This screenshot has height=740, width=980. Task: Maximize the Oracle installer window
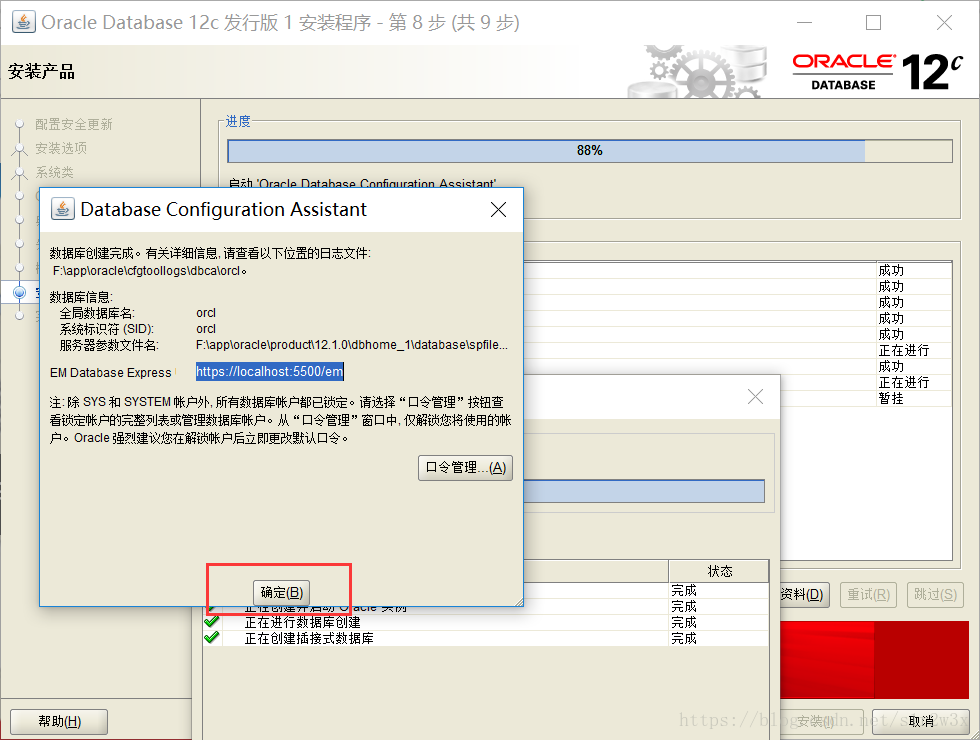coord(873,22)
